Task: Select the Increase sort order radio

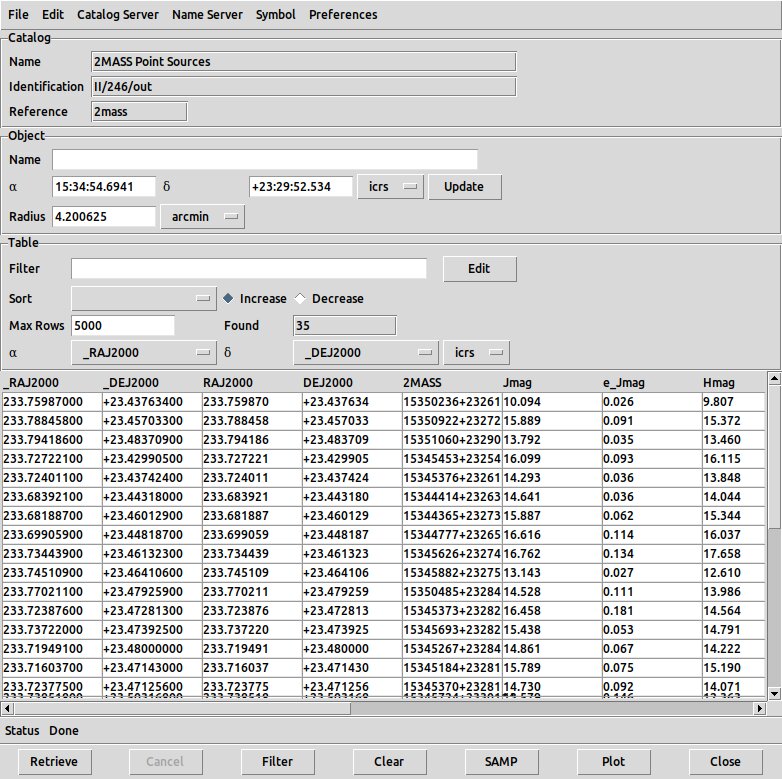Action: point(255,298)
